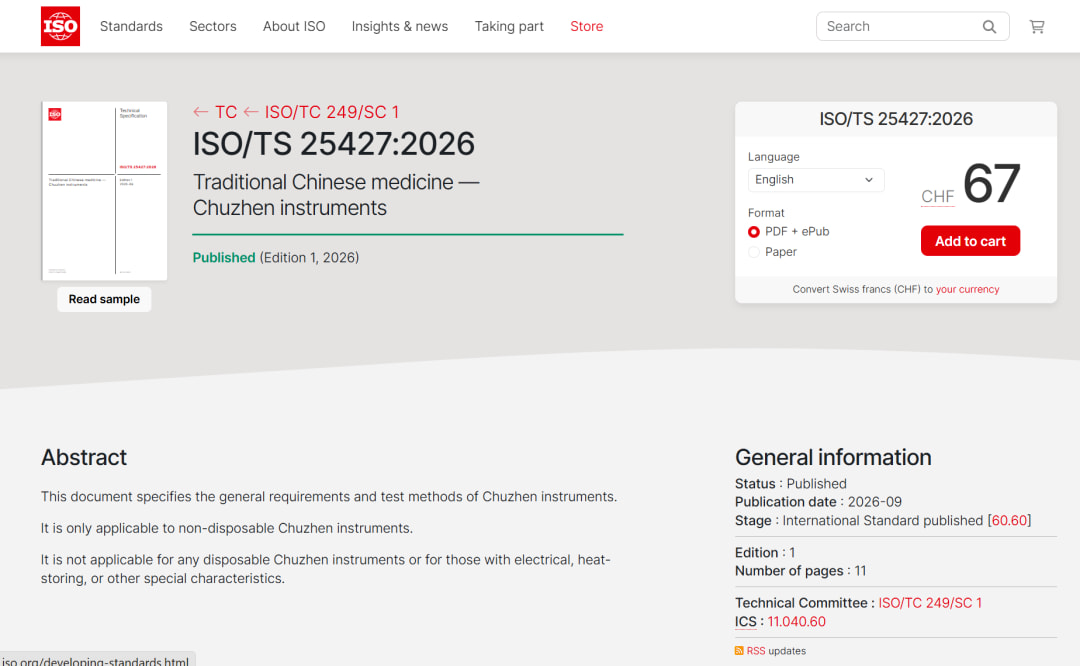Click the Add to cart button
1080x666 pixels.
point(970,241)
